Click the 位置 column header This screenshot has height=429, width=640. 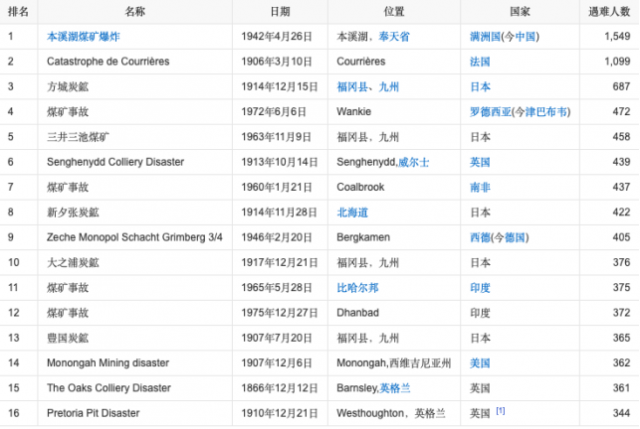[394, 12]
